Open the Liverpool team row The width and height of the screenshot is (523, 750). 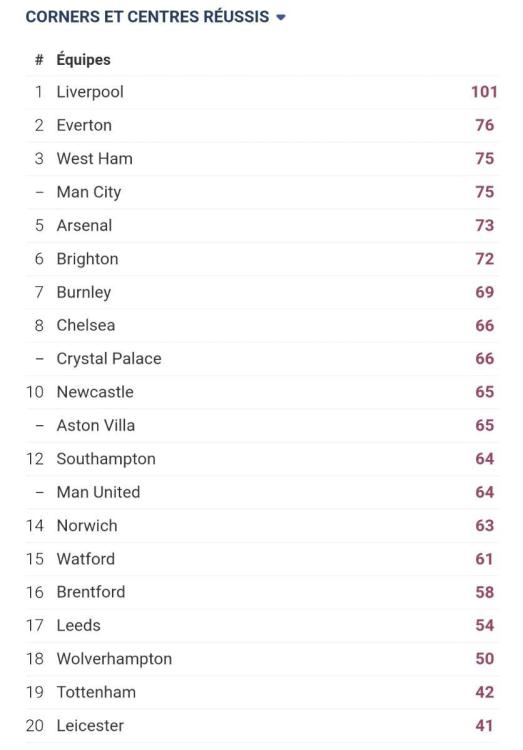(262, 92)
